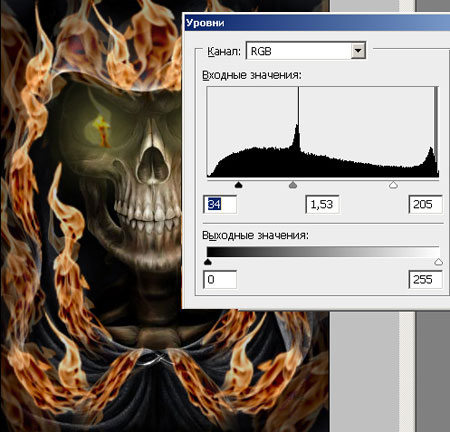Click the Канал dropdown arrow button
450x432 pixels.
[358, 51]
